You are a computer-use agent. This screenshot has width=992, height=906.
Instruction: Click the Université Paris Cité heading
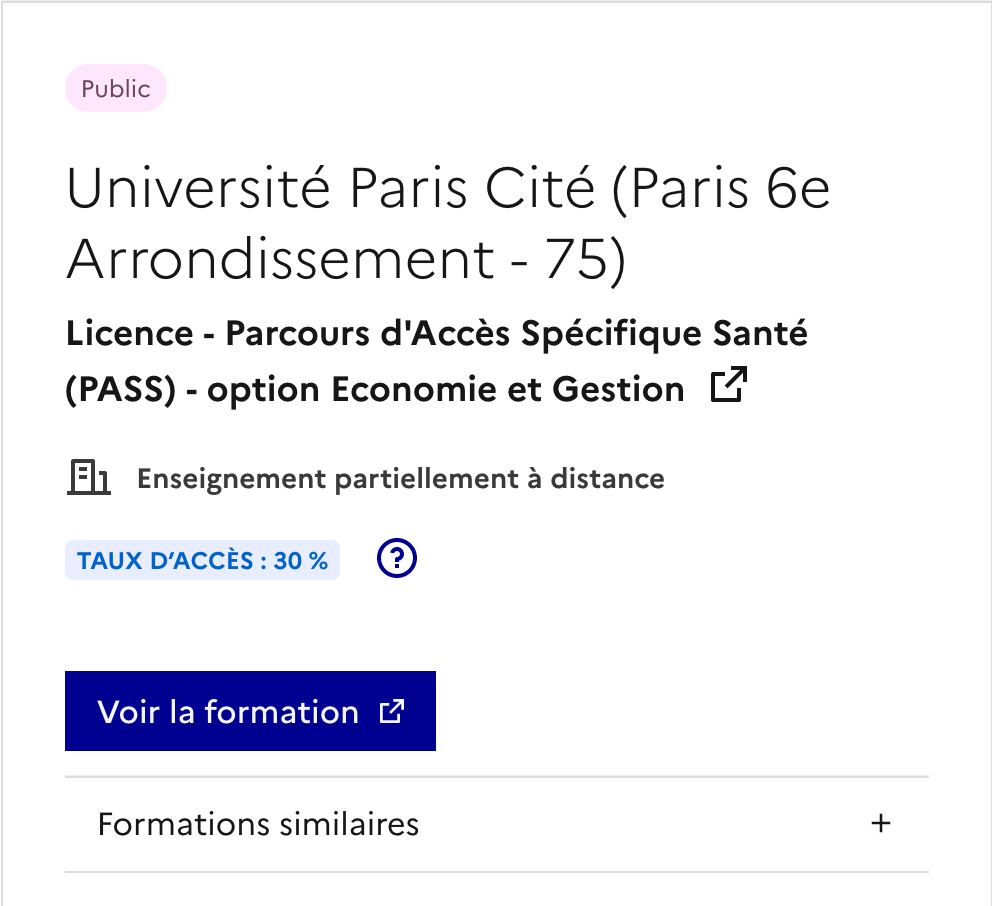[448, 190]
